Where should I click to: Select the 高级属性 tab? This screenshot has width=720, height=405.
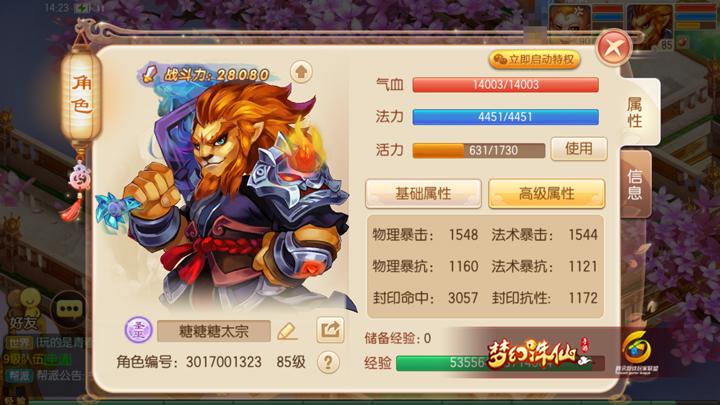[x=546, y=194]
